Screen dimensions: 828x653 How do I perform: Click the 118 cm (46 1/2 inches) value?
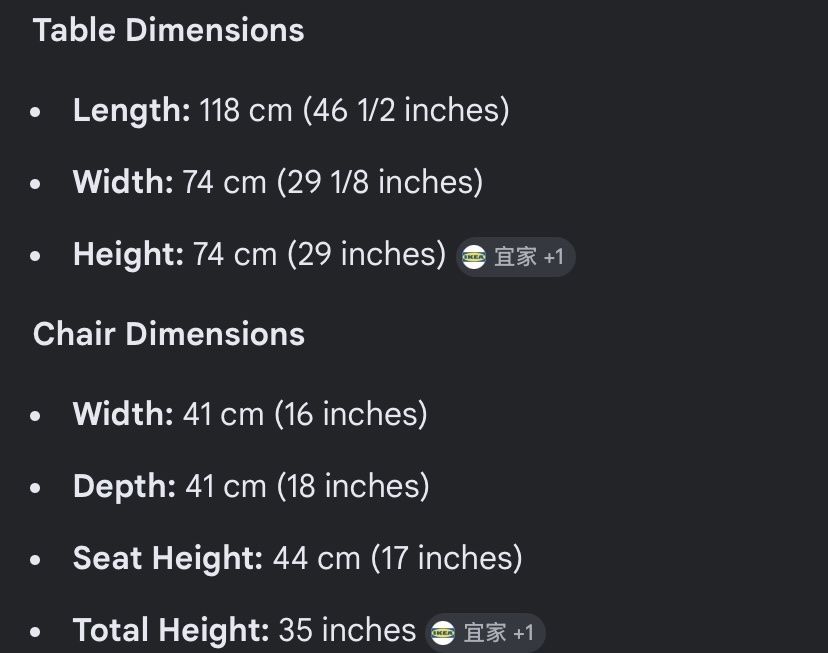click(x=354, y=110)
